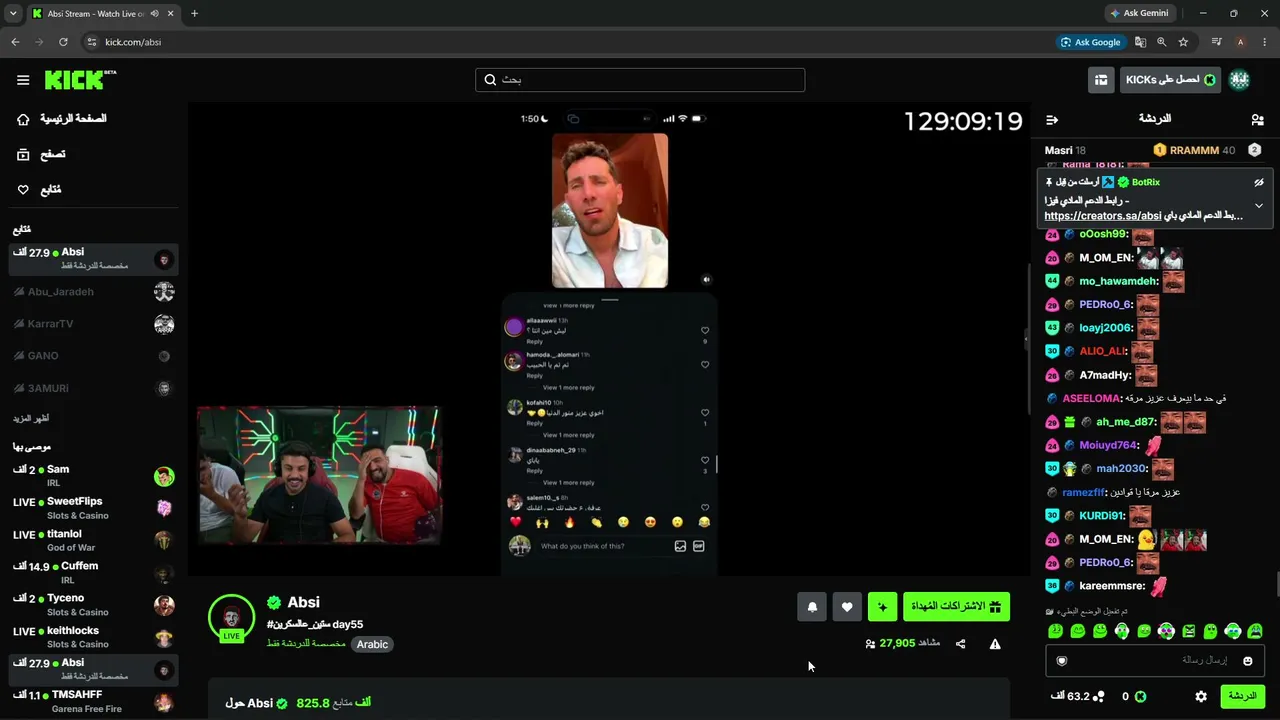Click the Ask Gemini button
1280x720 pixels.
pos(1138,13)
